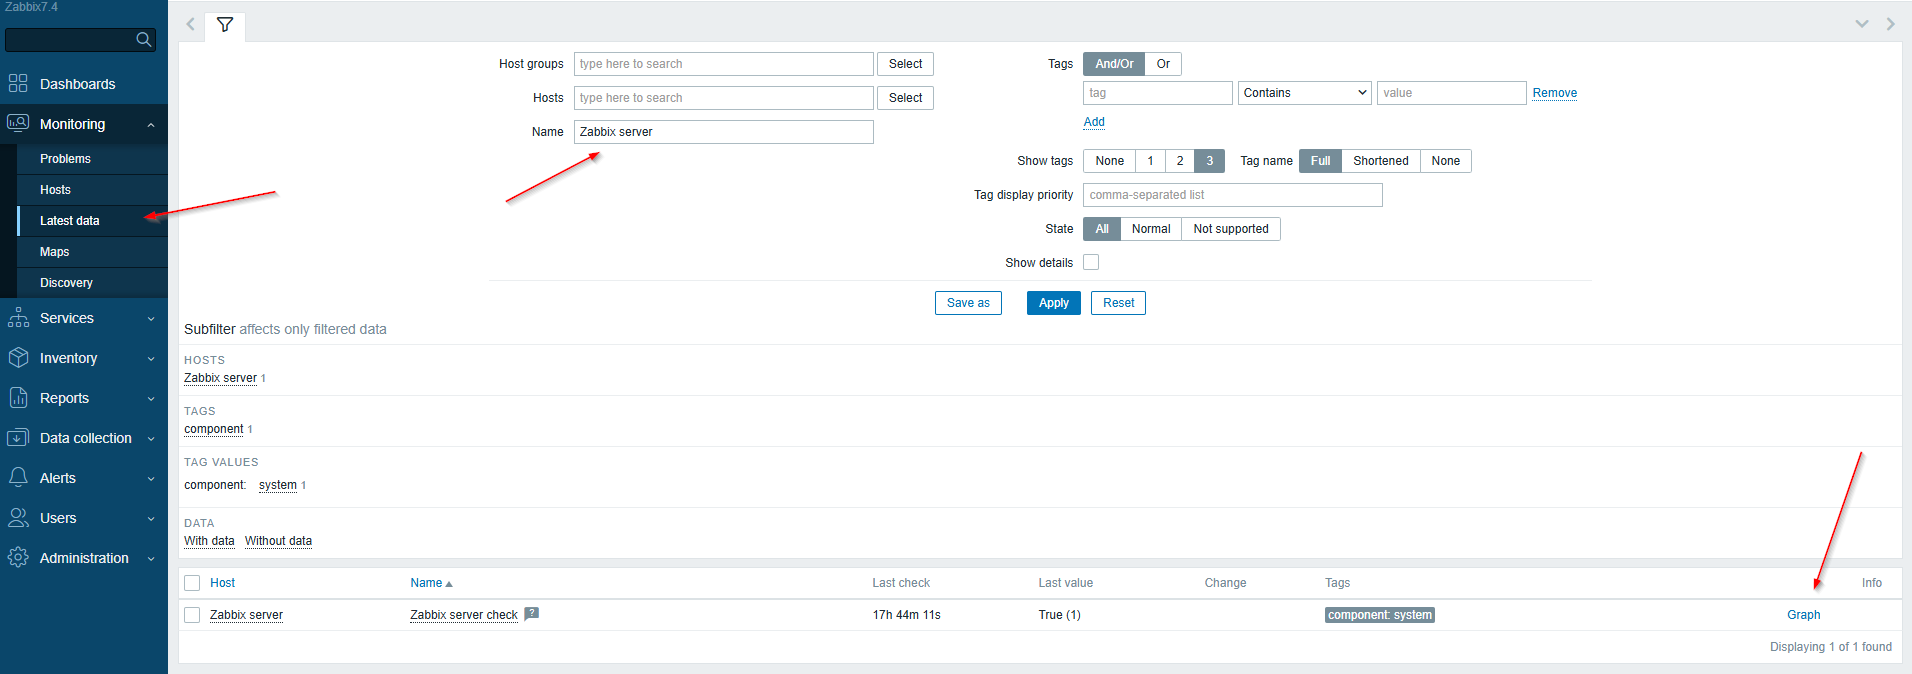Click the Administration gear icon
Viewport: 1912px width, 674px height.
click(x=18, y=558)
